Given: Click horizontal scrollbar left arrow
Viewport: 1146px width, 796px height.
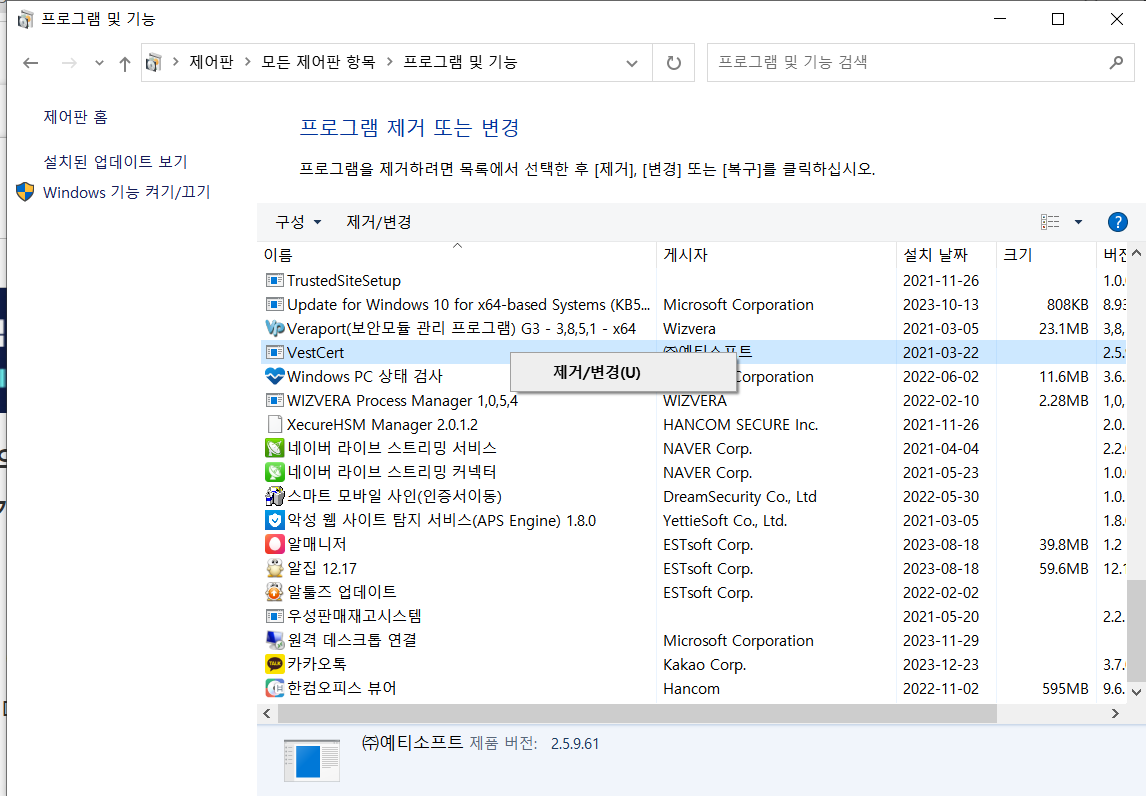Looking at the screenshot, I should coord(267,713).
